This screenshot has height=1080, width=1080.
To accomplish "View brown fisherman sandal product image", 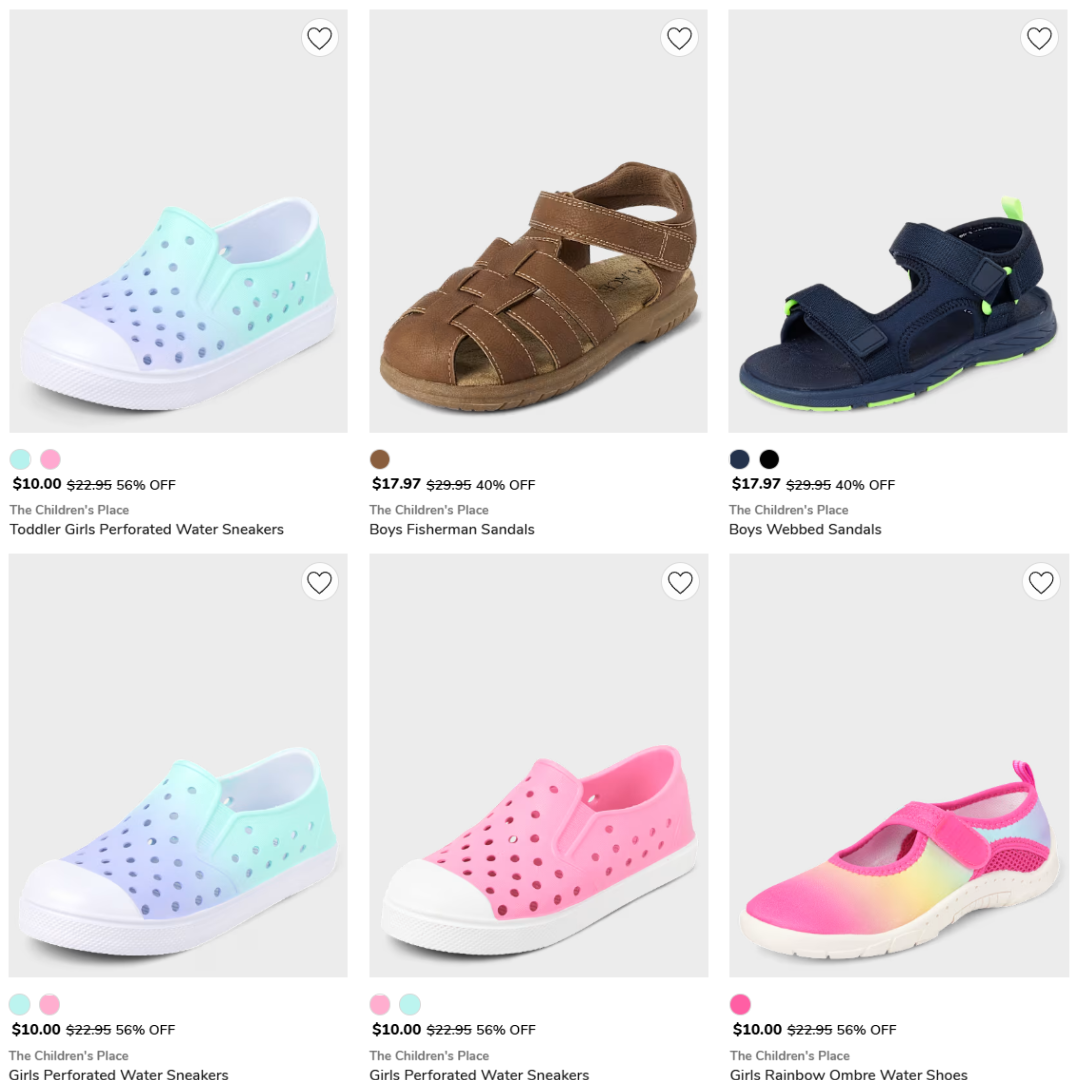I will click(539, 221).
